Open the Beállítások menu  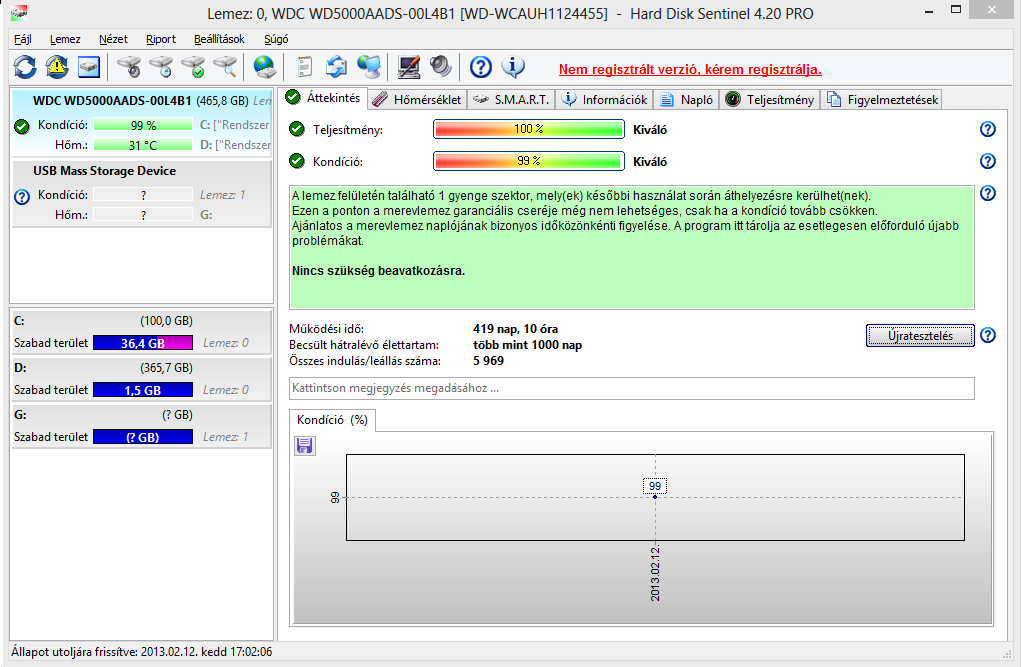219,39
